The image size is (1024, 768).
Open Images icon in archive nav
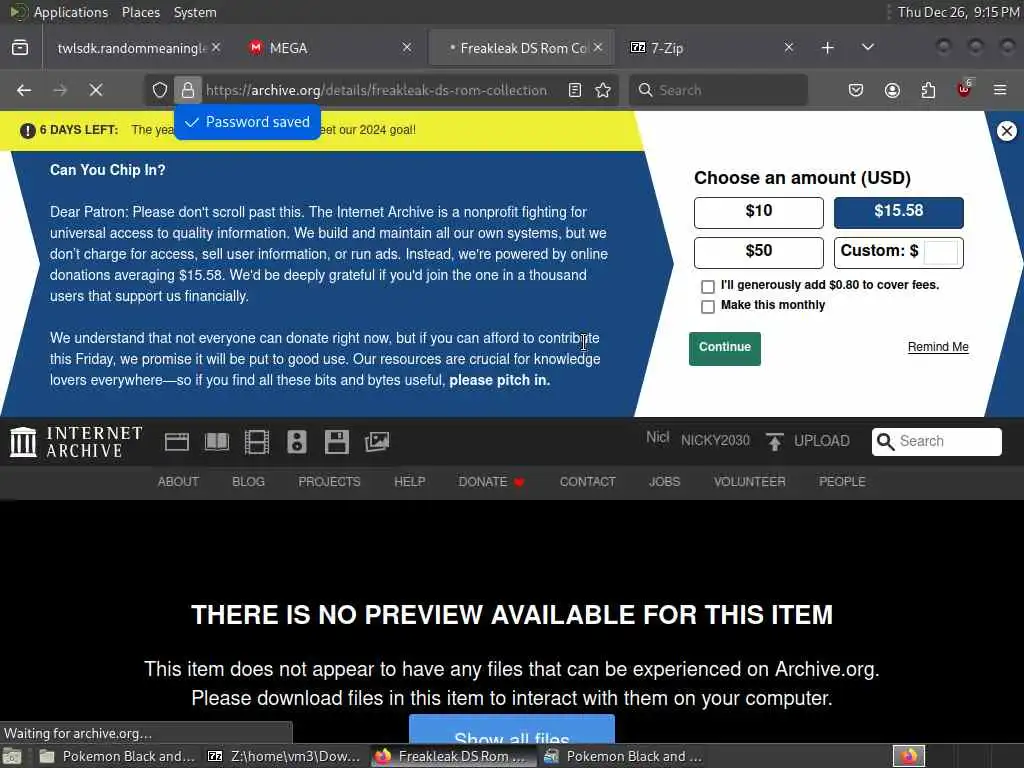click(377, 442)
